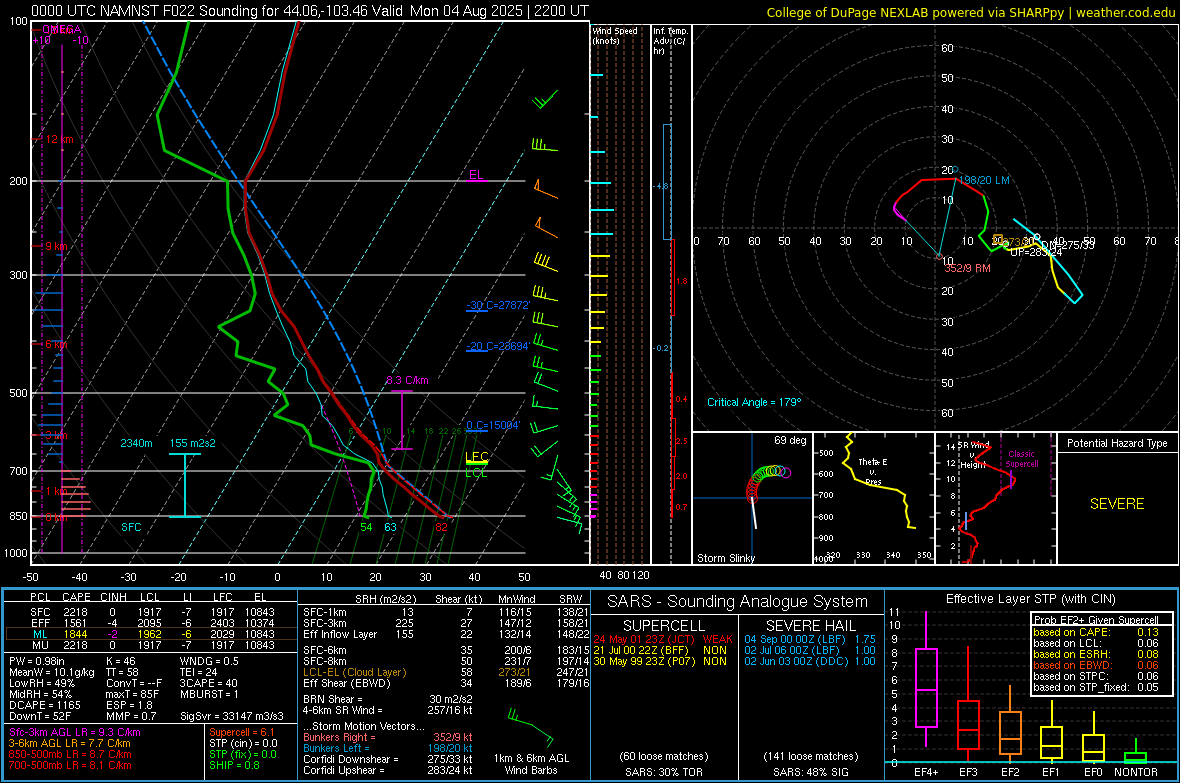Screen dimensions: 1180x783
Task: Click the PW = 0.98in value
Action: [x=37, y=661]
